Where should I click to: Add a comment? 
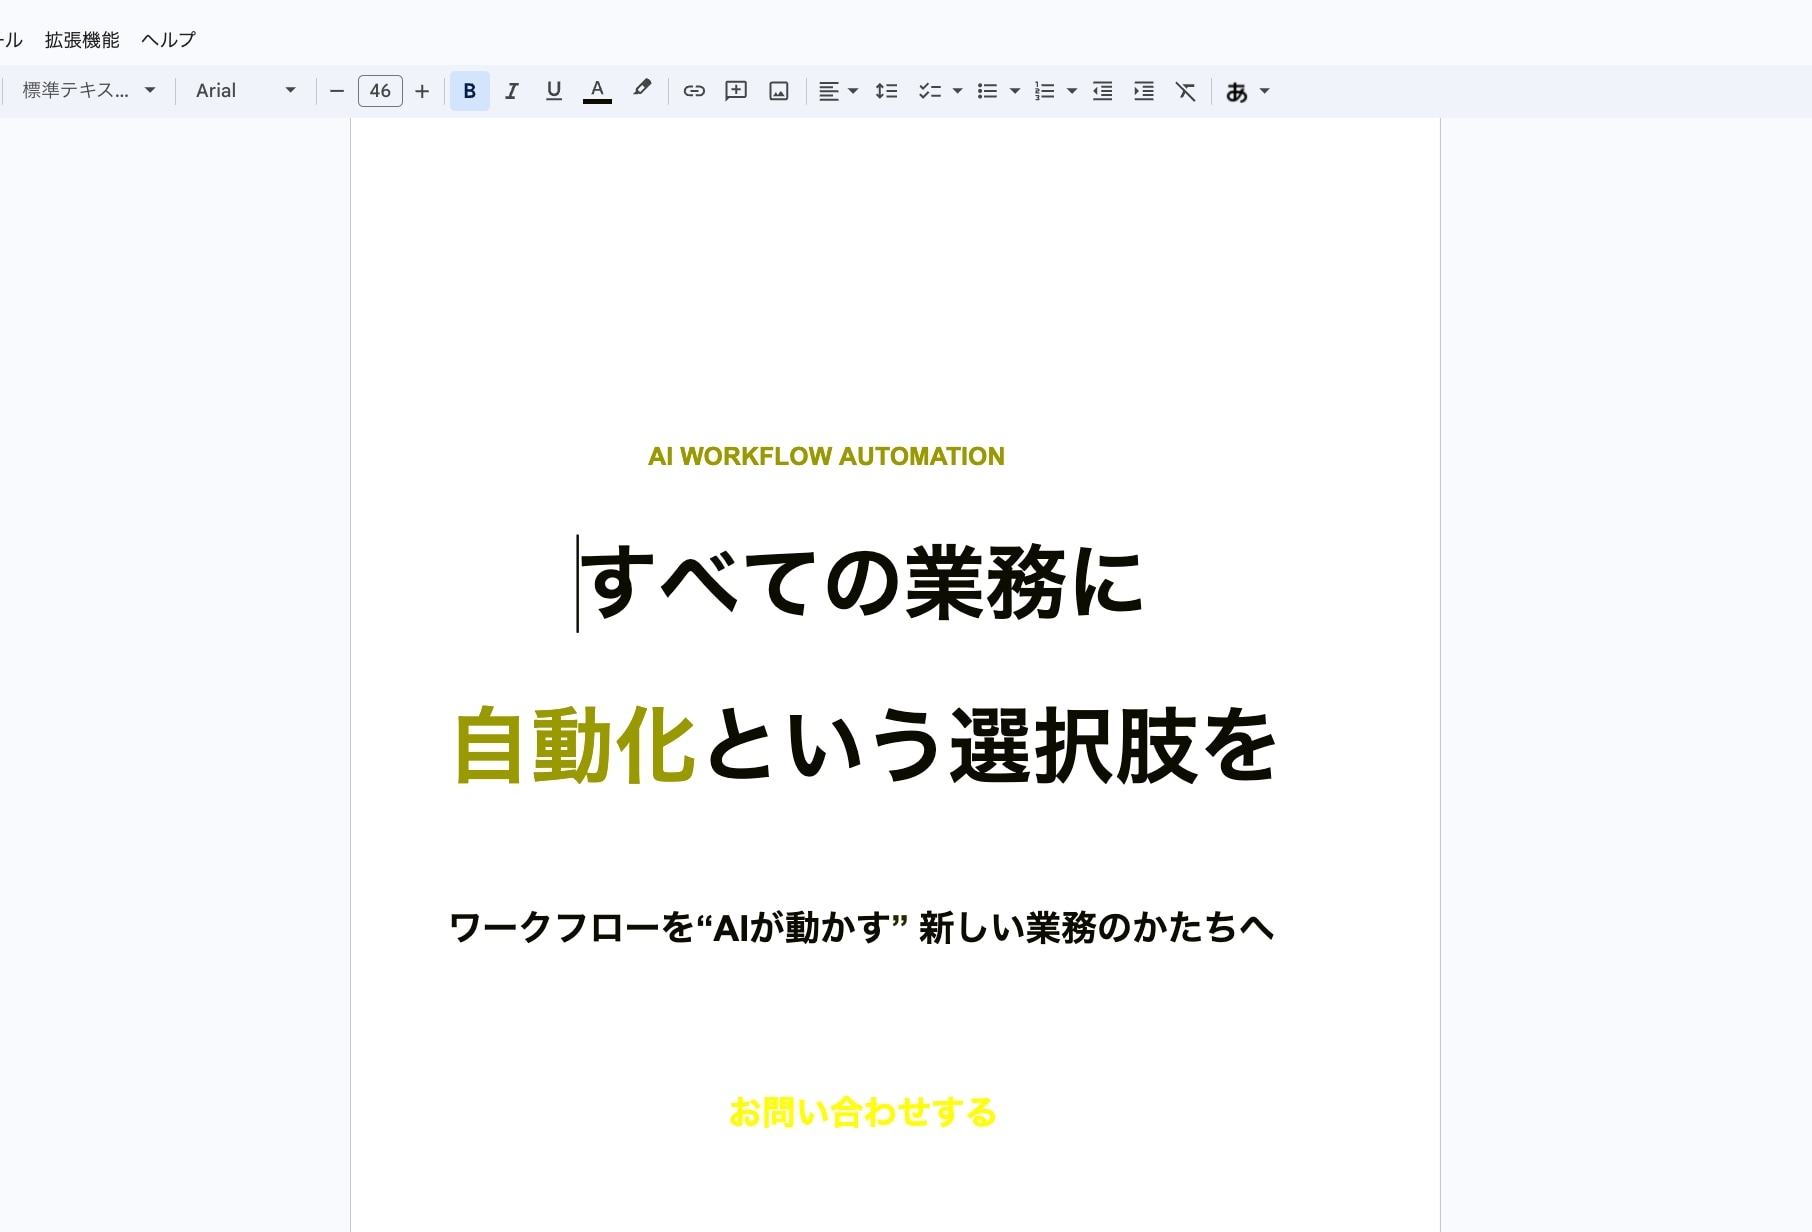pyautogui.click(x=736, y=91)
